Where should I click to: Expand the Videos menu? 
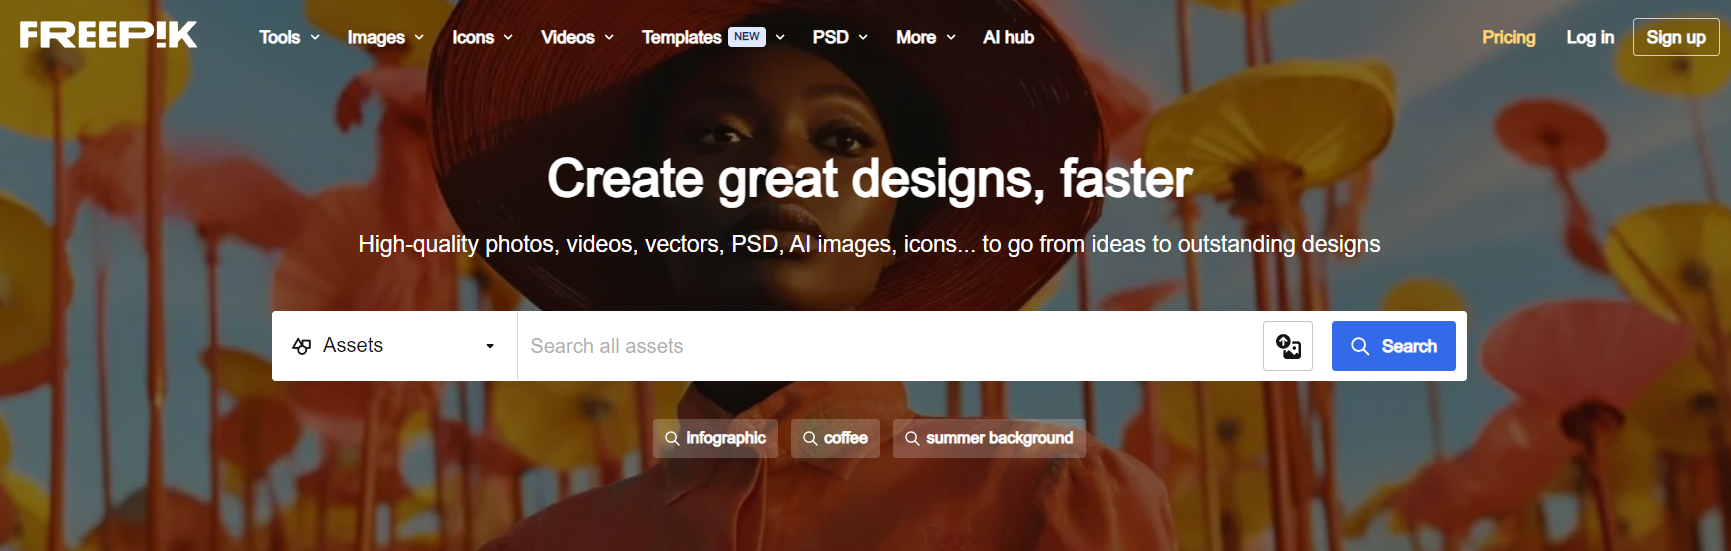(577, 37)
